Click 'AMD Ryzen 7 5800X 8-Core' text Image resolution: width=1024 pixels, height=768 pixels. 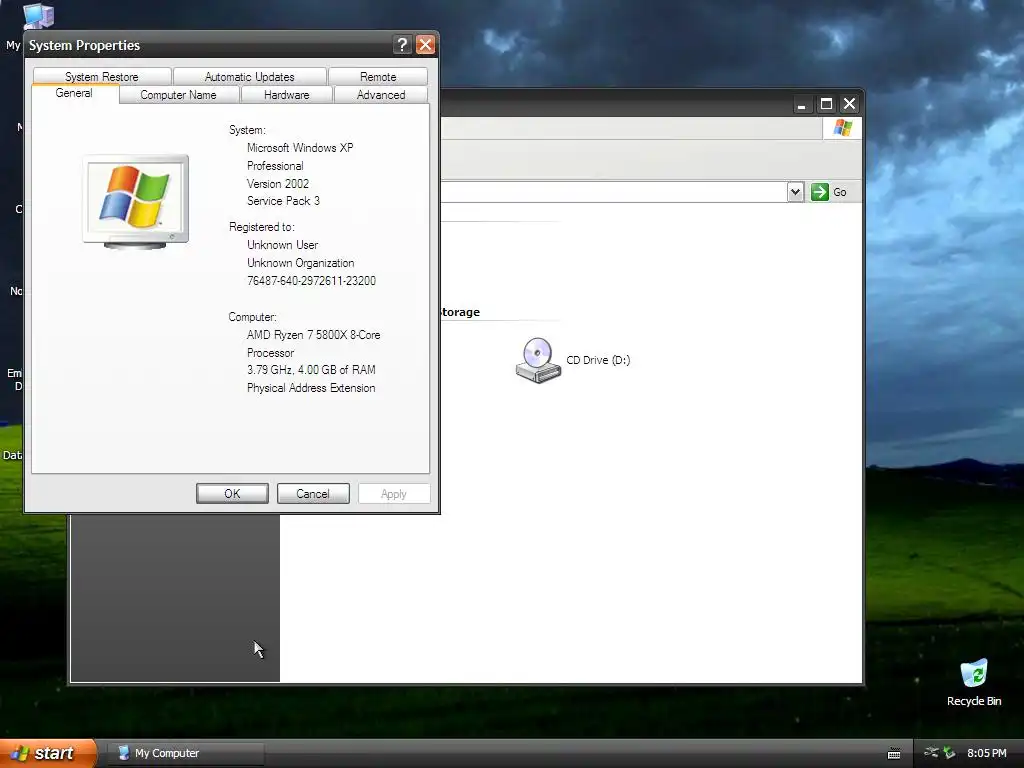click(x=313, y=335)
